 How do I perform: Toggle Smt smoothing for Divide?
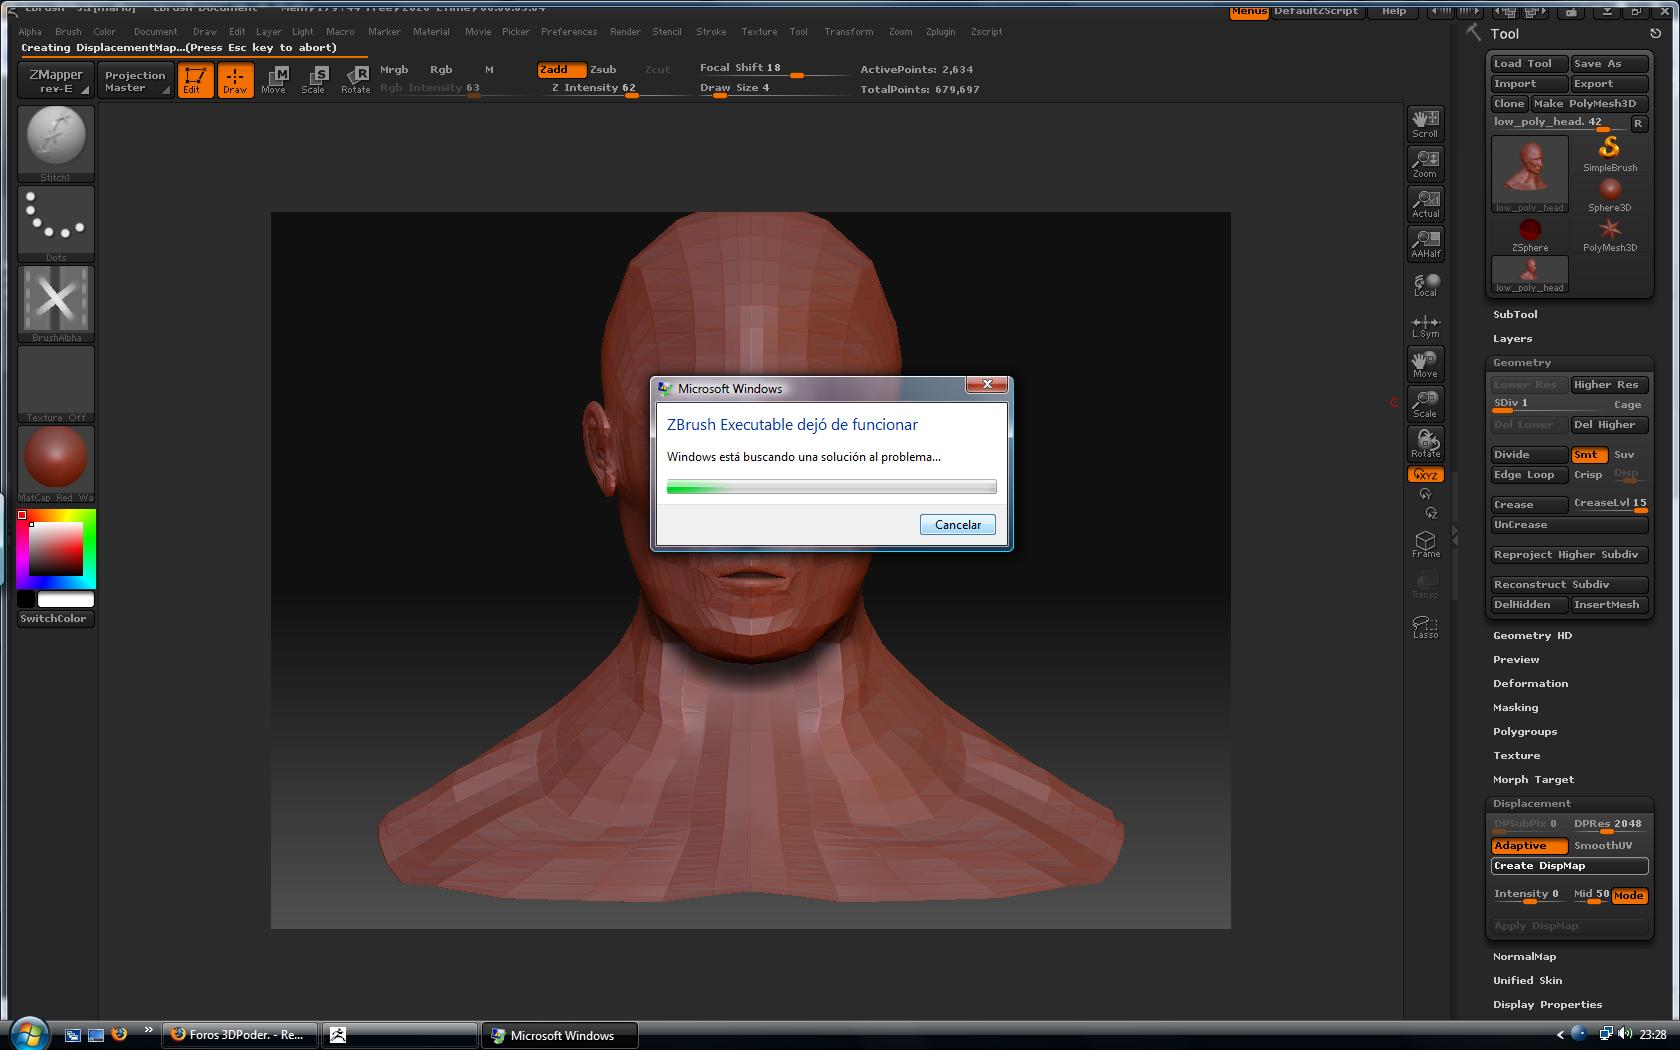click(x=1588, y=455)
